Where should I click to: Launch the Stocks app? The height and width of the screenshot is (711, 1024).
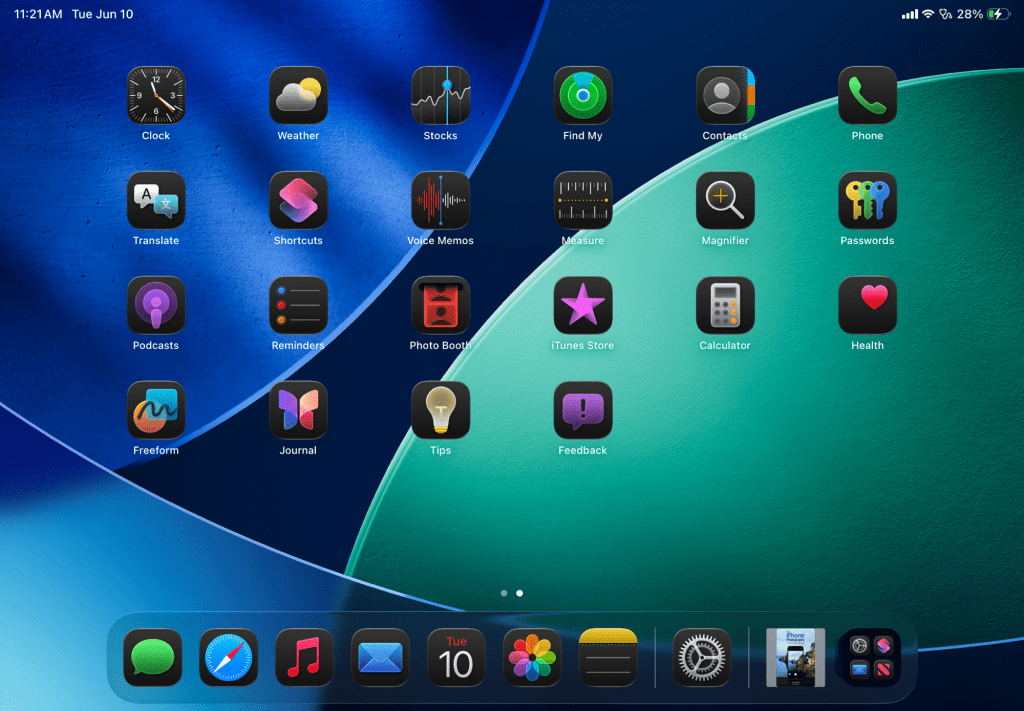(440, 95)
